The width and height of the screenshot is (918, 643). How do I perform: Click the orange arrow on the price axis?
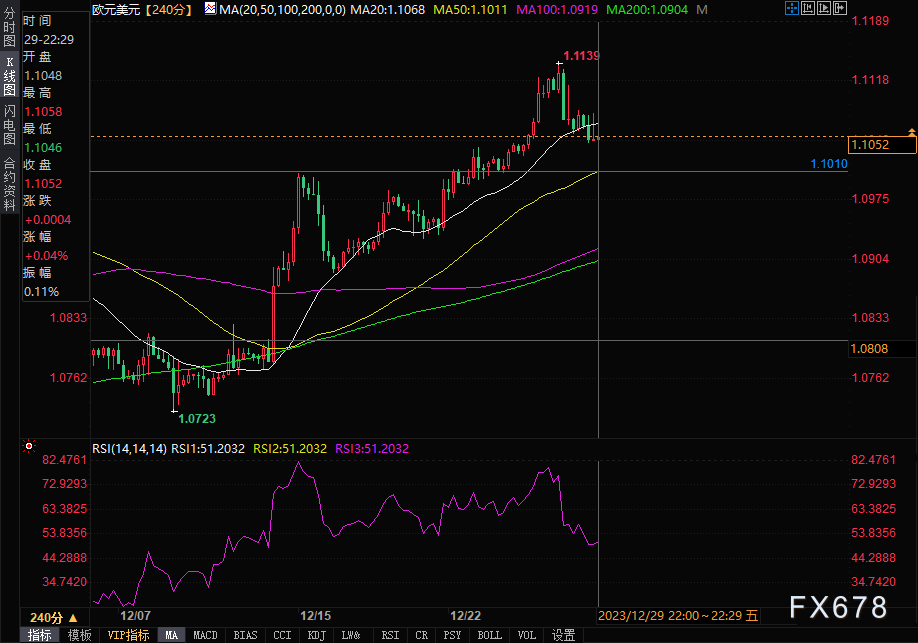click(911, 132)
